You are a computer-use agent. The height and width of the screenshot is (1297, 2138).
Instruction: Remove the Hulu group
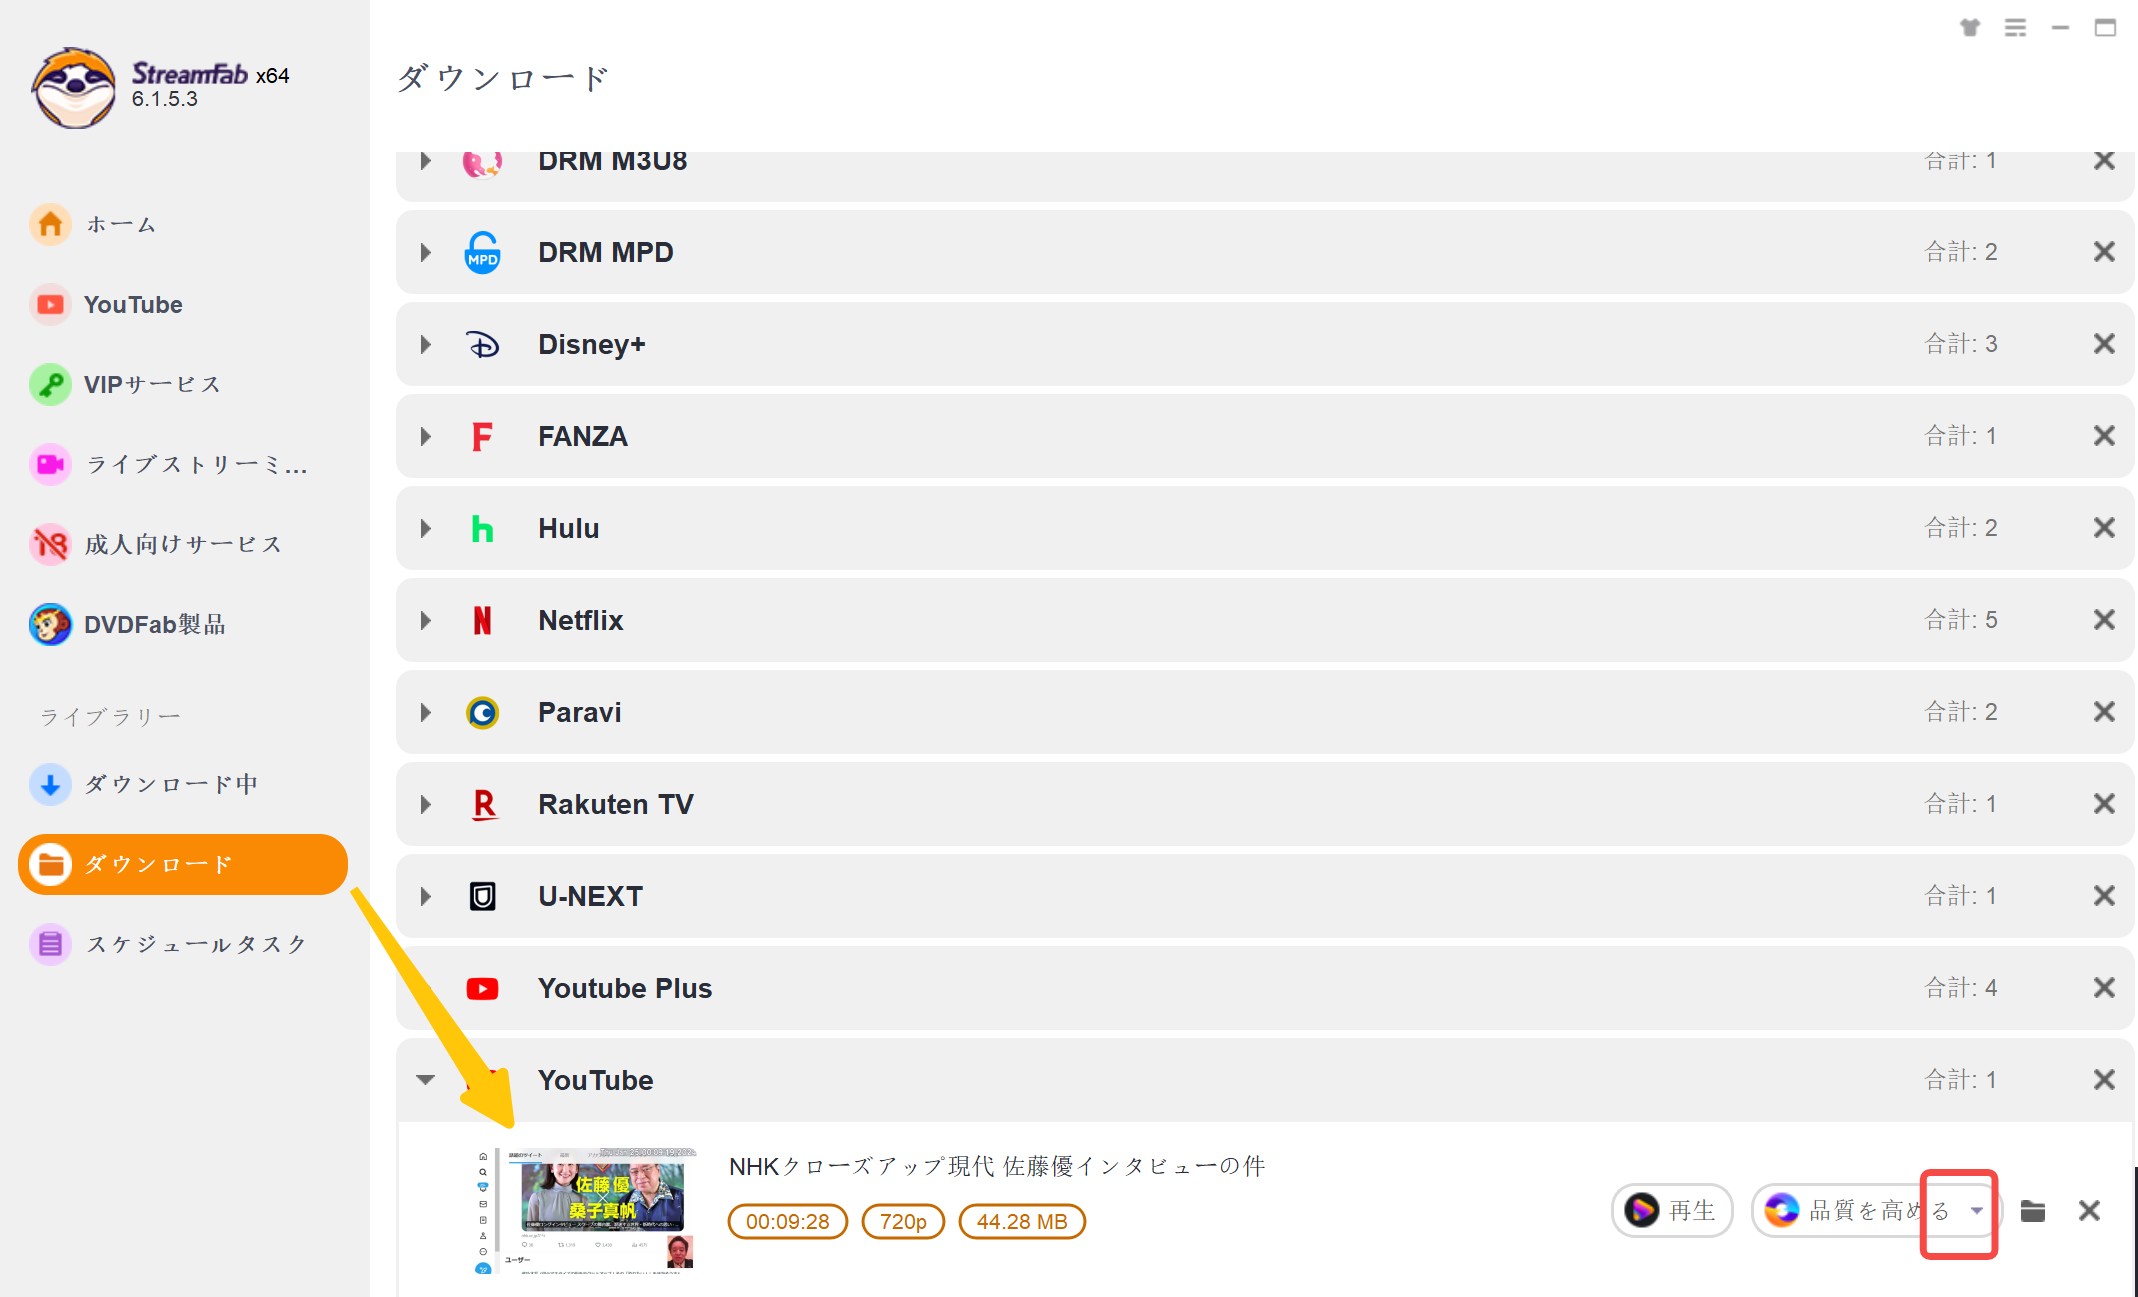pyautogui.click(x=2104, y=528)
